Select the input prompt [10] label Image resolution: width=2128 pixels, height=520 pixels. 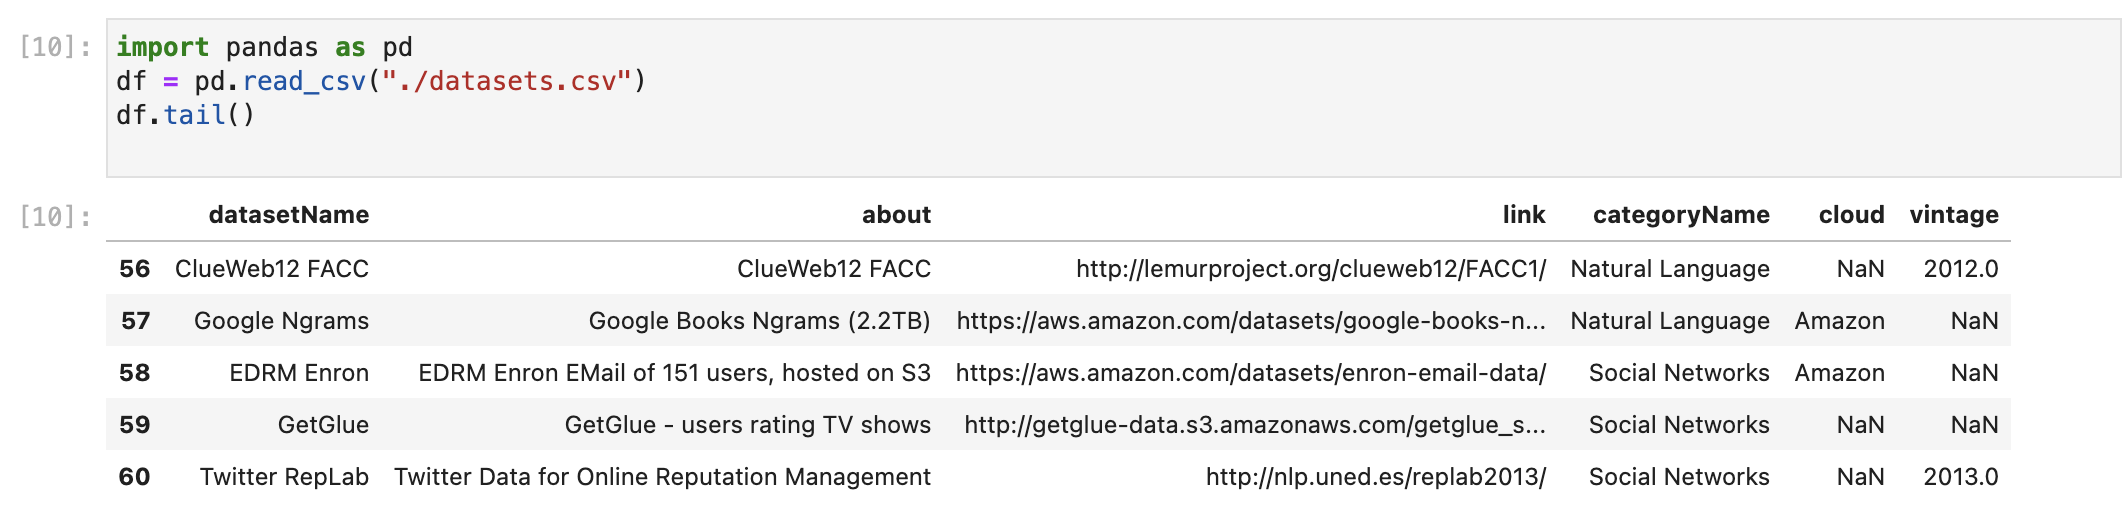point(56,47)
